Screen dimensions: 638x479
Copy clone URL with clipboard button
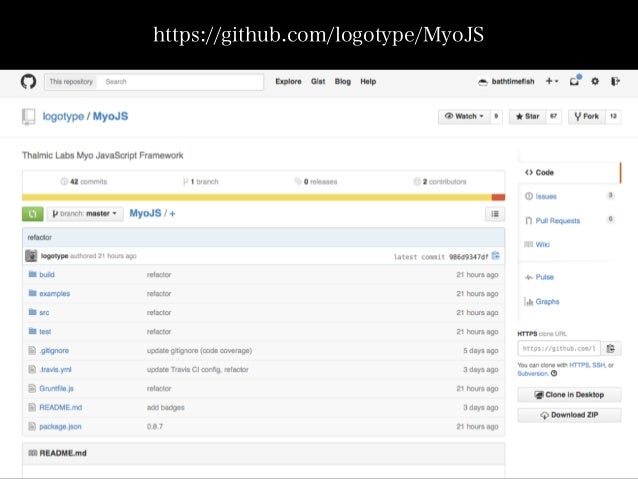point(611,348)
